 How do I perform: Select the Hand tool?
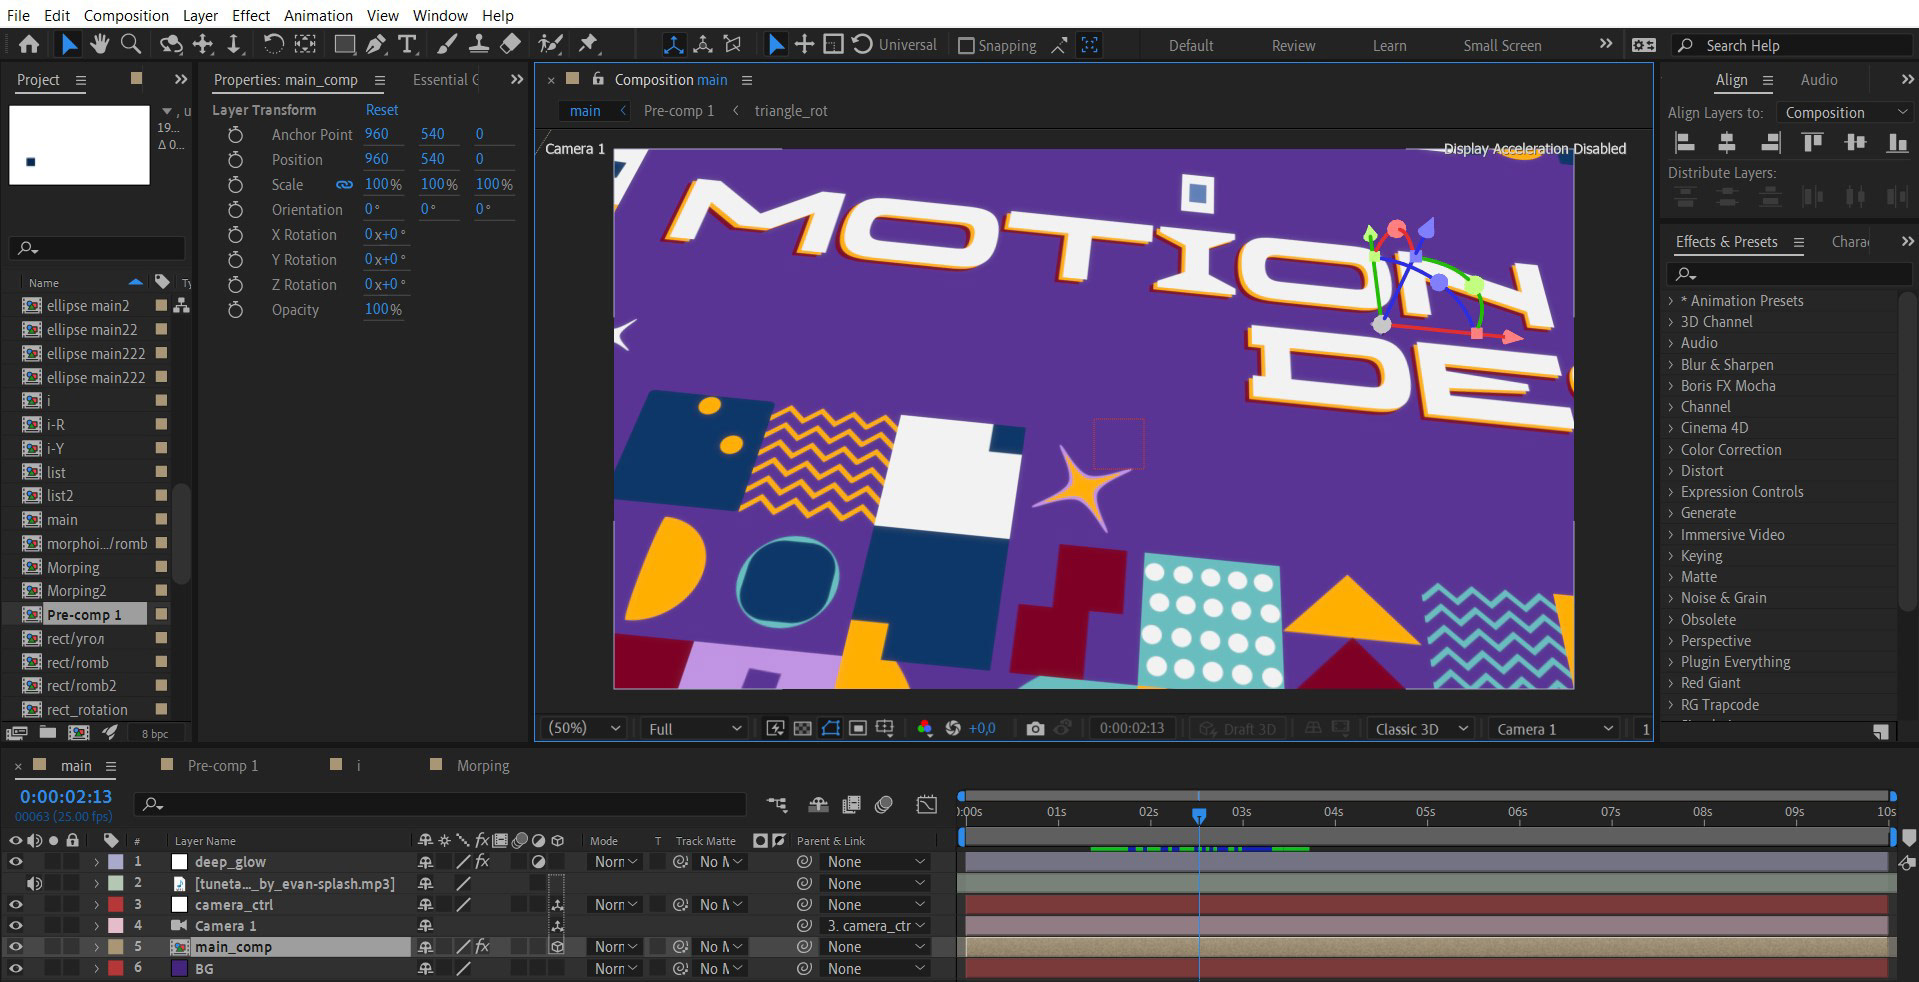click(x=99, y=44)
